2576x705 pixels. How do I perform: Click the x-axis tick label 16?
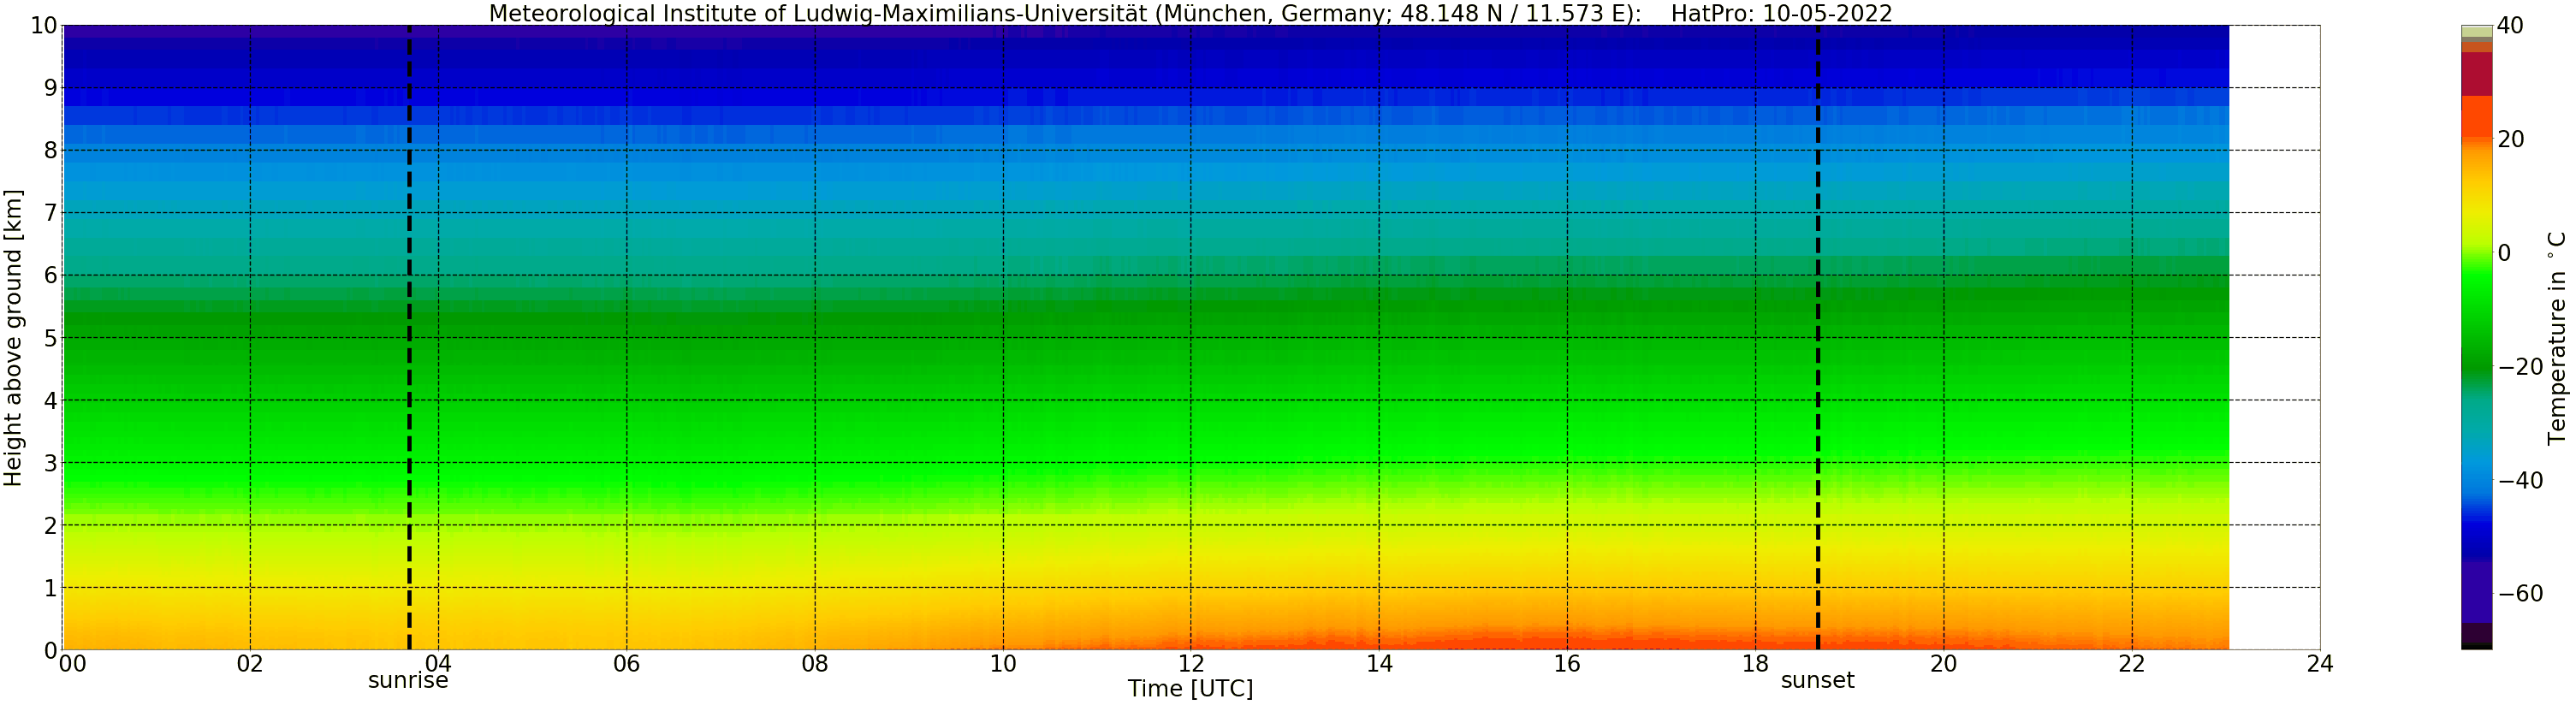(1567, 664)
